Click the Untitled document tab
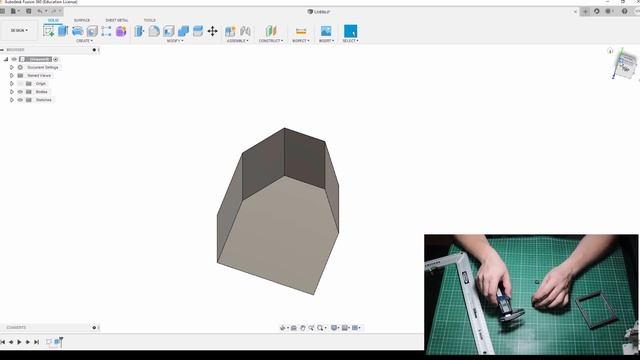Image resolution: width=640 pixels, height=360 pixels. click(318, 12)
